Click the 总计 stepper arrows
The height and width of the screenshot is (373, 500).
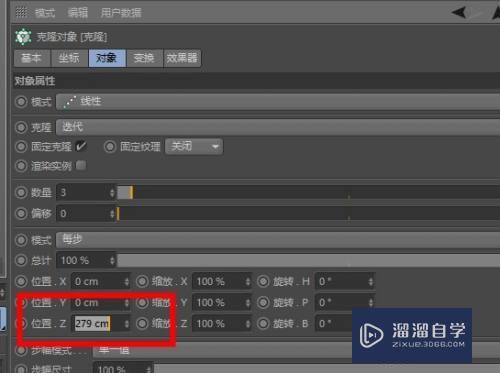112,260
